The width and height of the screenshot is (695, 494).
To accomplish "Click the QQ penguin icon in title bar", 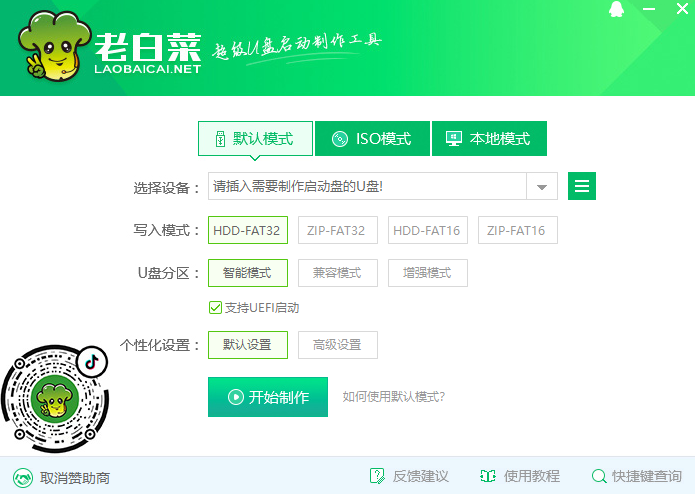I will [x=617, y=9].
